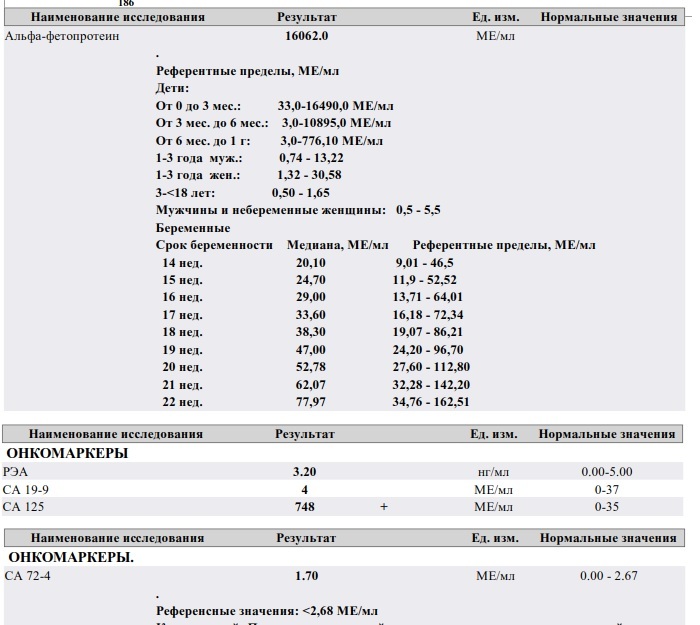Click the first Нормальные значения column header
The image size is (700, 625).
pos(609,17)
